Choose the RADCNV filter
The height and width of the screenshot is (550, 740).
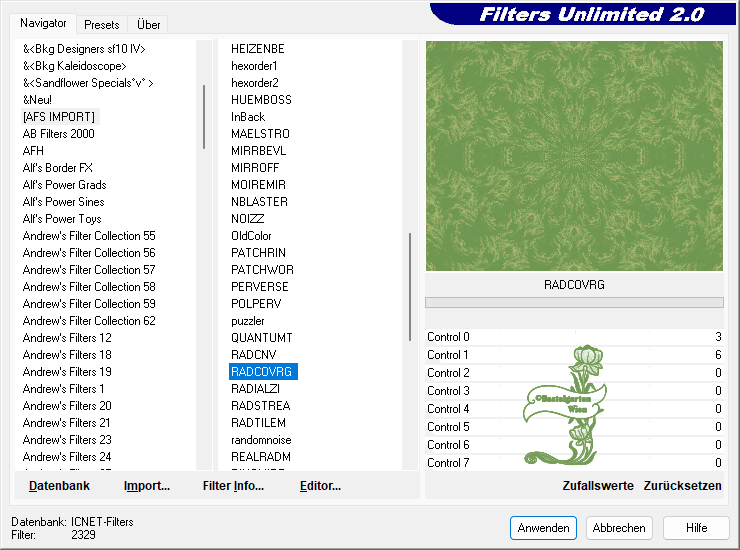tap(254, 355)
